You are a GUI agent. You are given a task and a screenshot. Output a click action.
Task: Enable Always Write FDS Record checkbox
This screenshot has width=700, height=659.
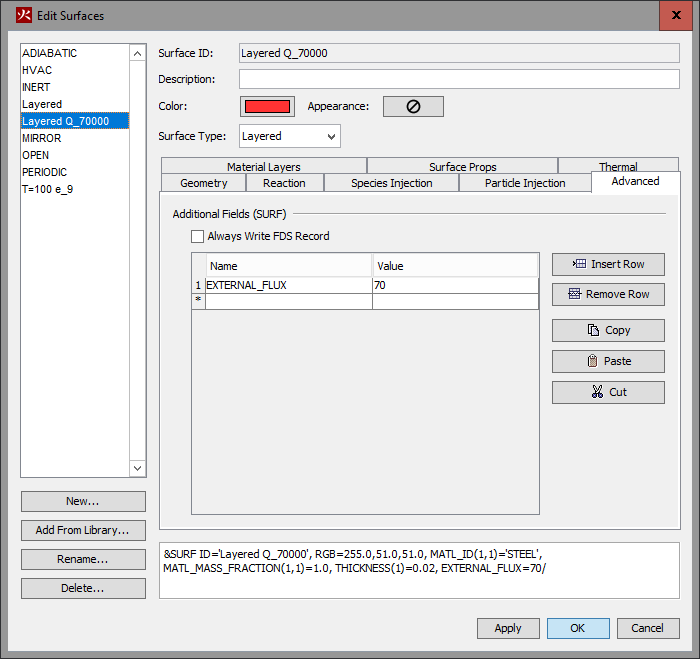coord(197,236)
